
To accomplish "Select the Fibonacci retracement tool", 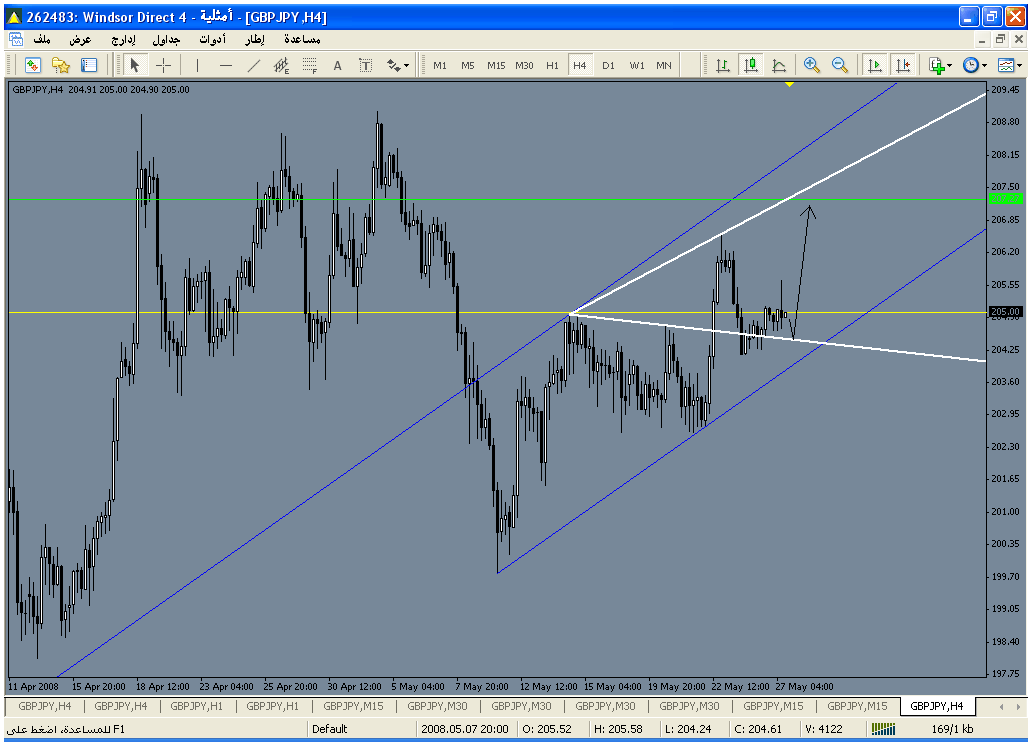I will 309,65.
